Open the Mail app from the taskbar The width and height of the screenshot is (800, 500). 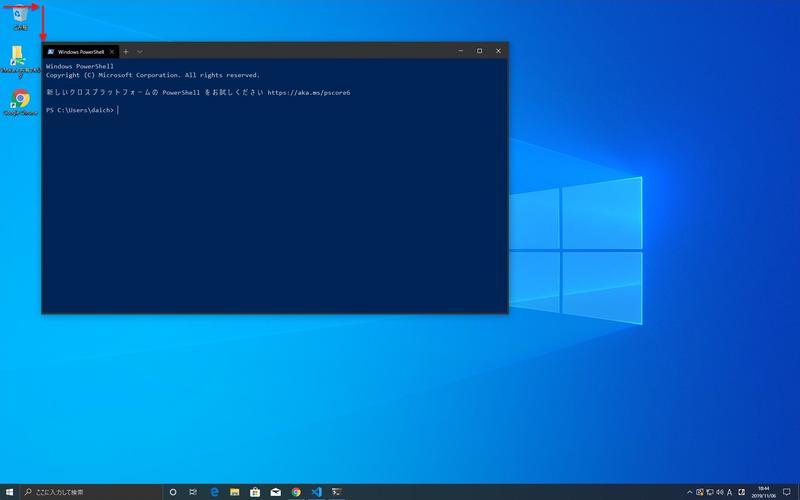point(276,492)
